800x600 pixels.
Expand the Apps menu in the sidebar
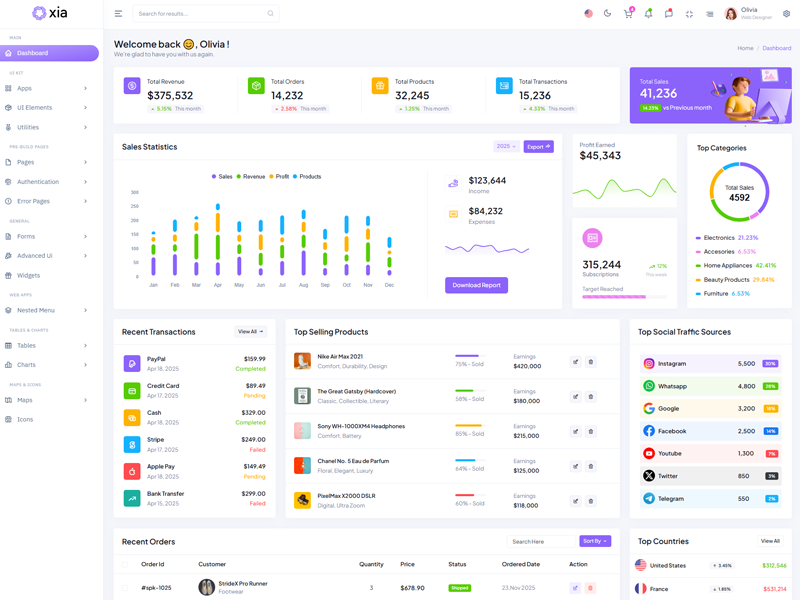click(49, 88)
